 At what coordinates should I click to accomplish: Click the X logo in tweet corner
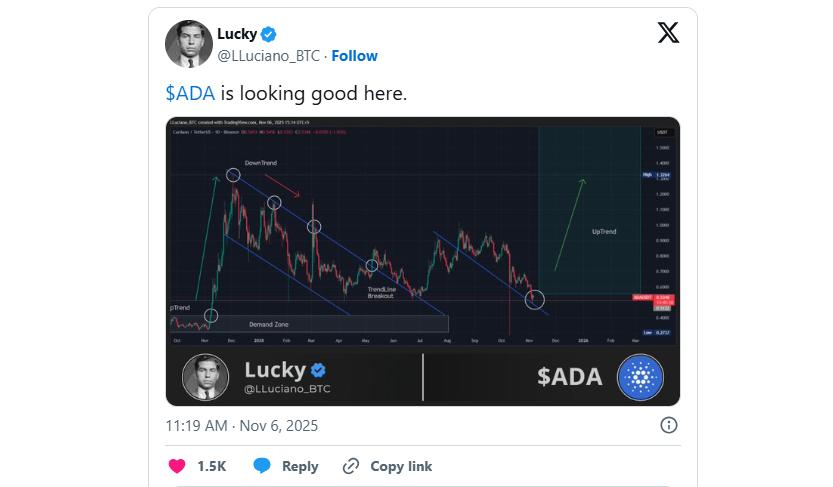pos(668,33)
